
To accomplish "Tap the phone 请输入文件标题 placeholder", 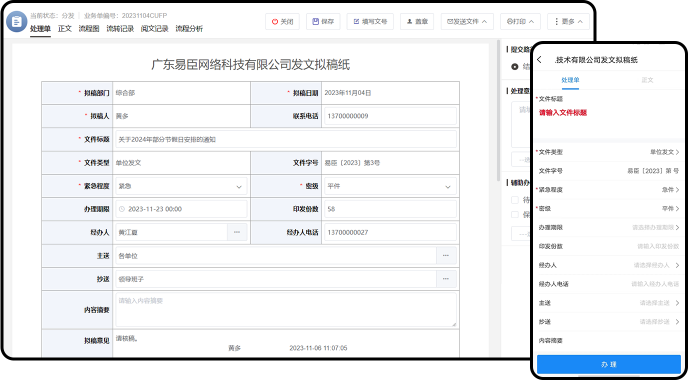I will coord(563,113).
